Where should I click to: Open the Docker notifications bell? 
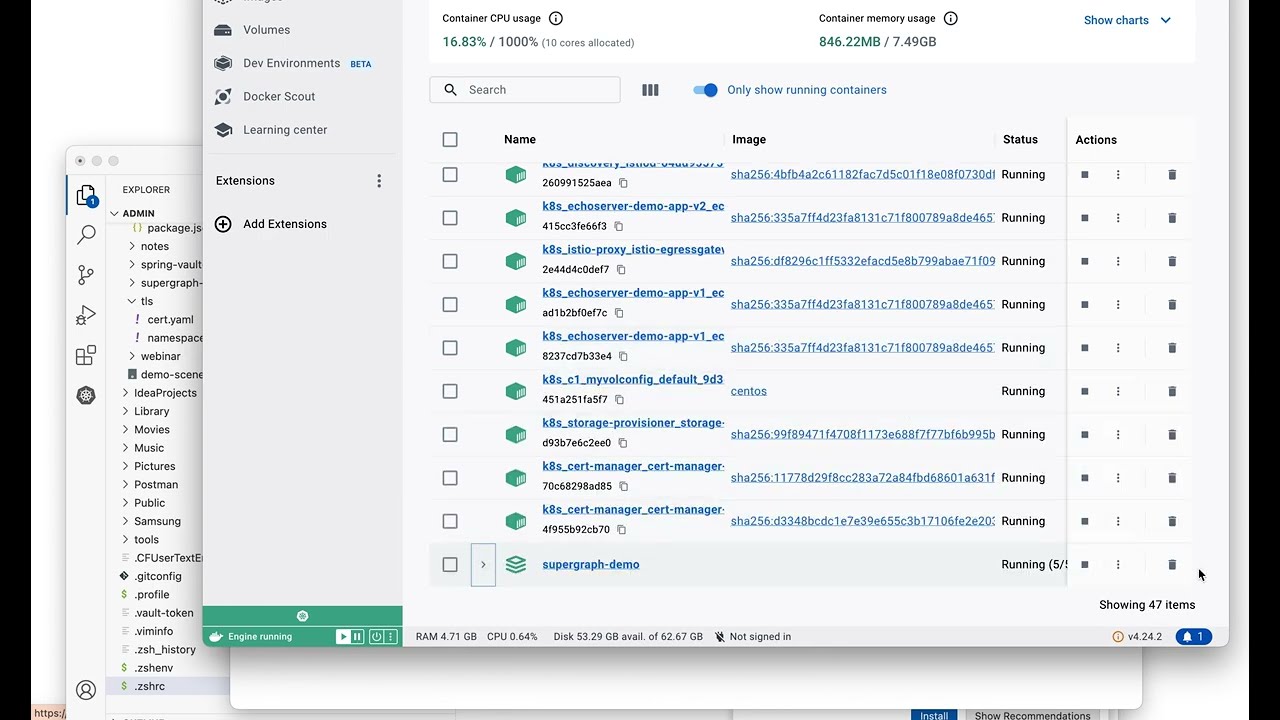tap(1193, 637)
